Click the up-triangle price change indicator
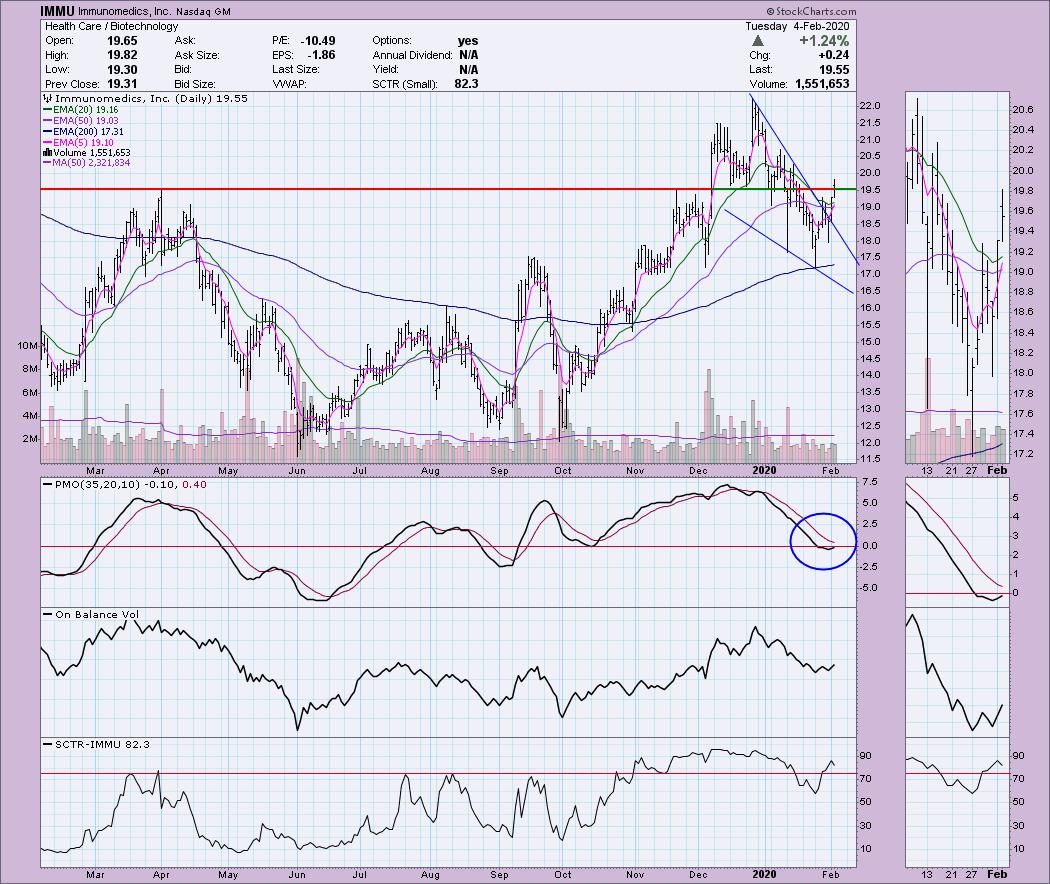The image size is (1050, 884). click(x=758, y=41)
